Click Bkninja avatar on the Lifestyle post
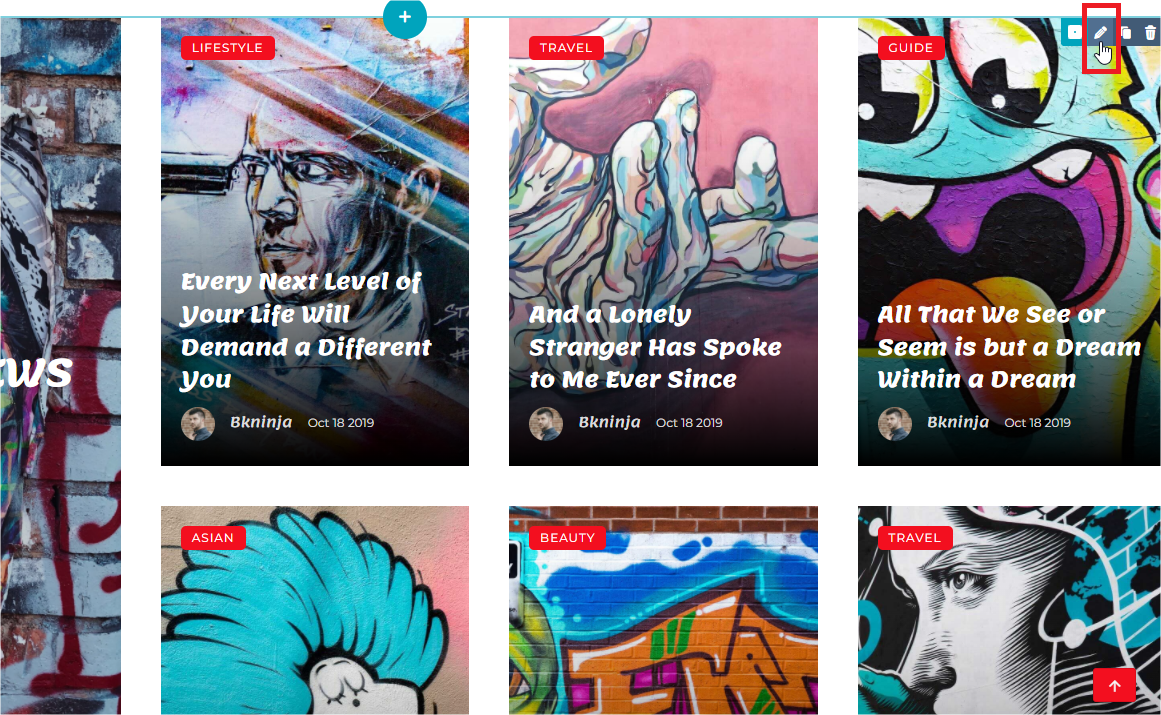This screenshot has height=715, width=1161. coord(198,423)
